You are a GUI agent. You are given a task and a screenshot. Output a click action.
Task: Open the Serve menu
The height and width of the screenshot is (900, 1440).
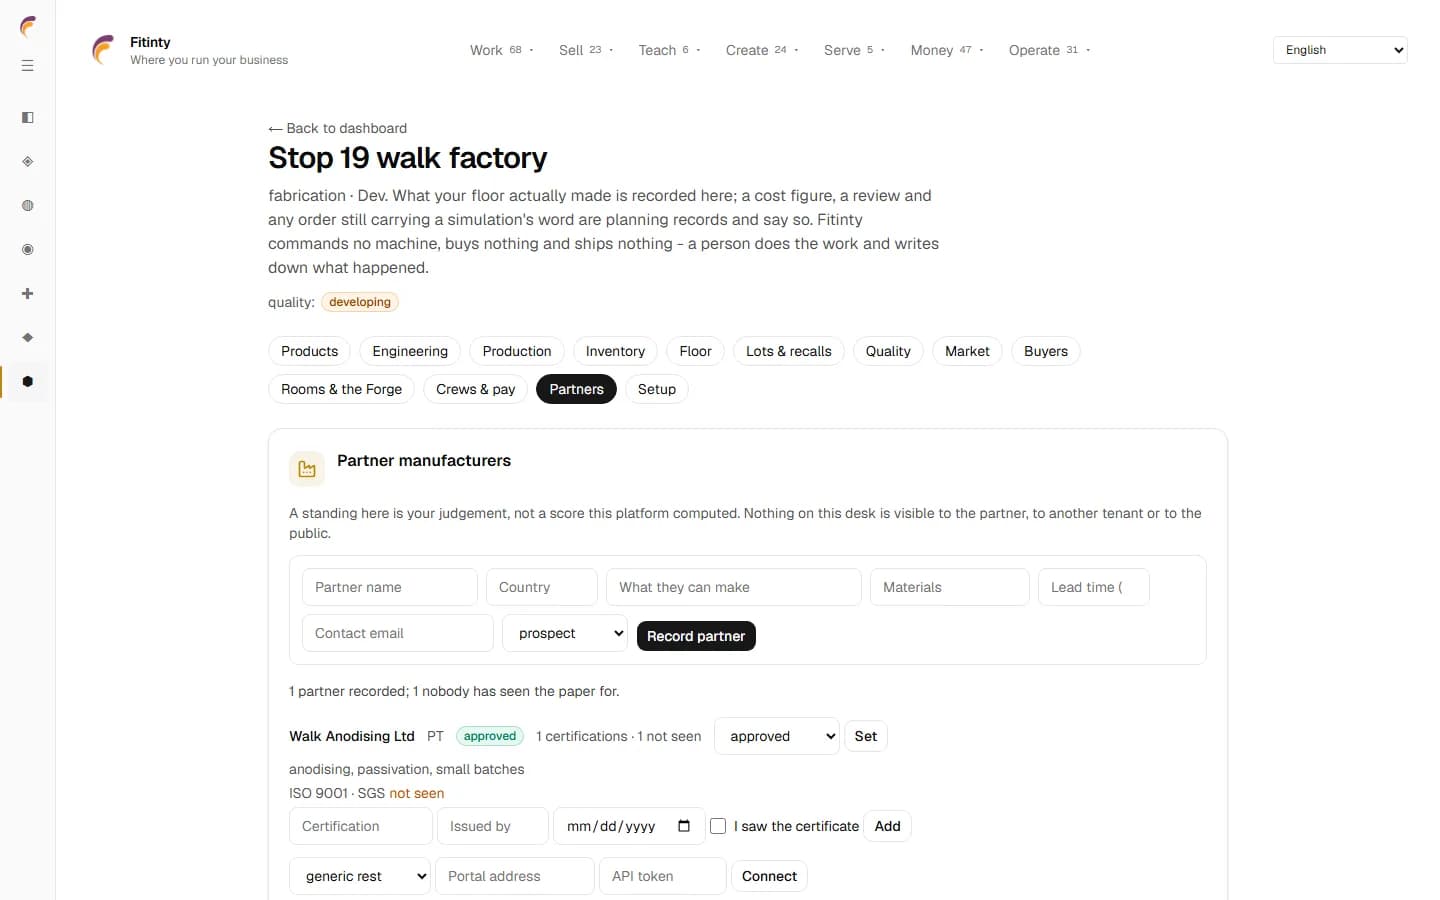tap(854, 50)
